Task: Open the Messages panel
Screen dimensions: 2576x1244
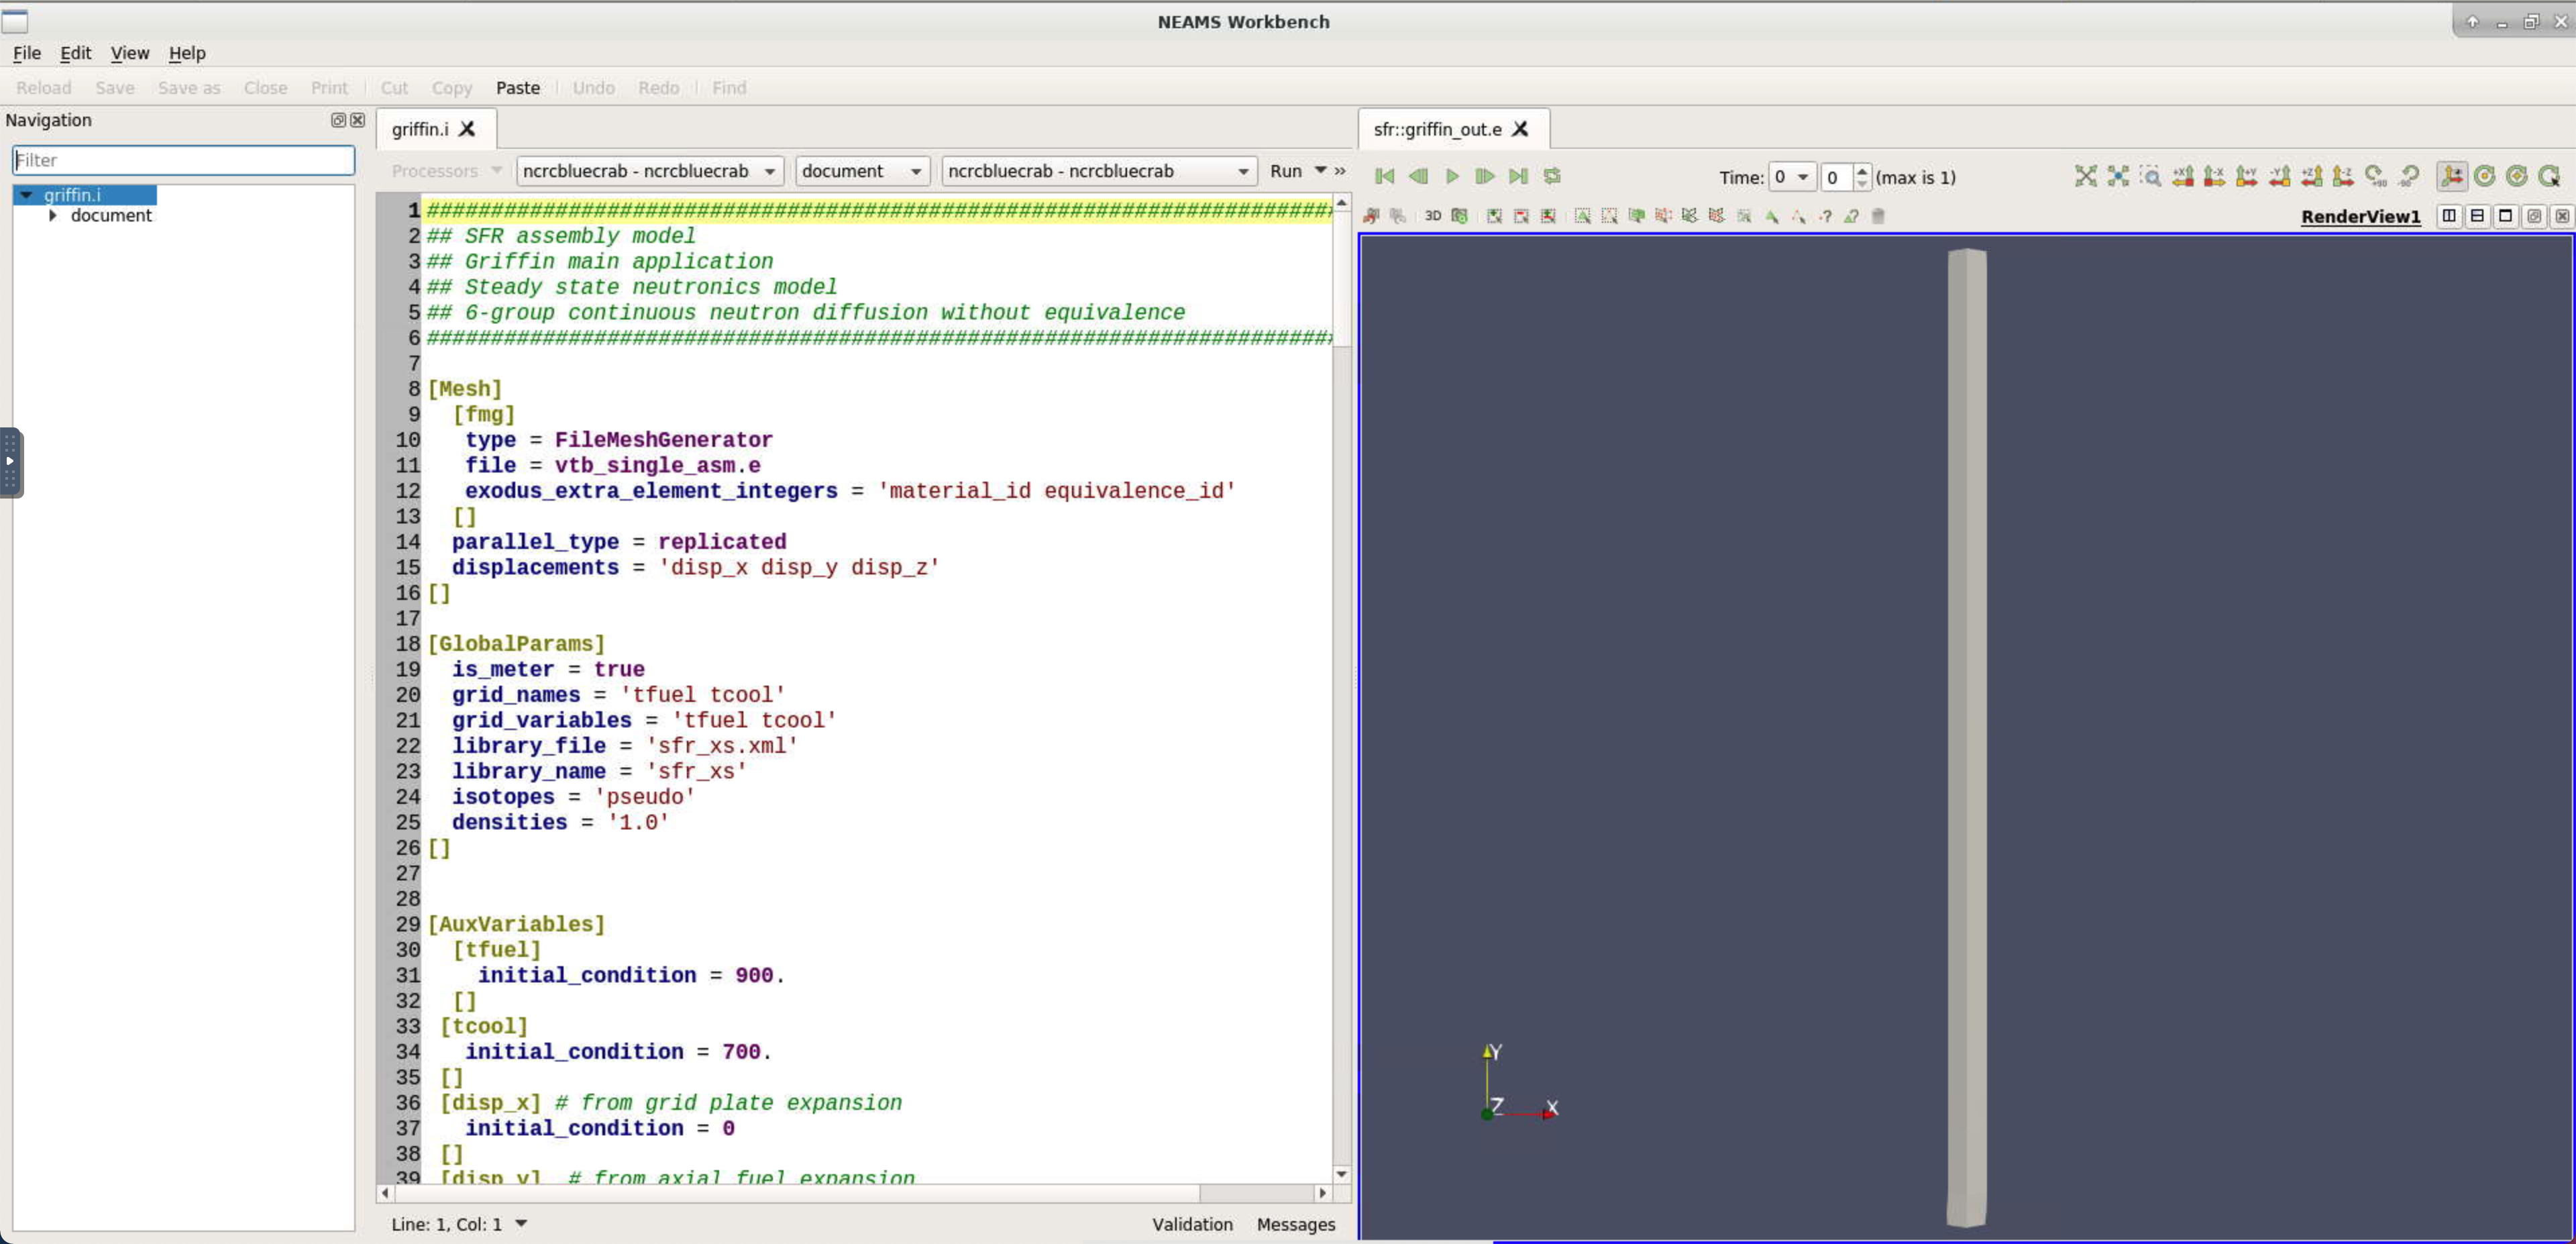Action: pos(1296,1224)
